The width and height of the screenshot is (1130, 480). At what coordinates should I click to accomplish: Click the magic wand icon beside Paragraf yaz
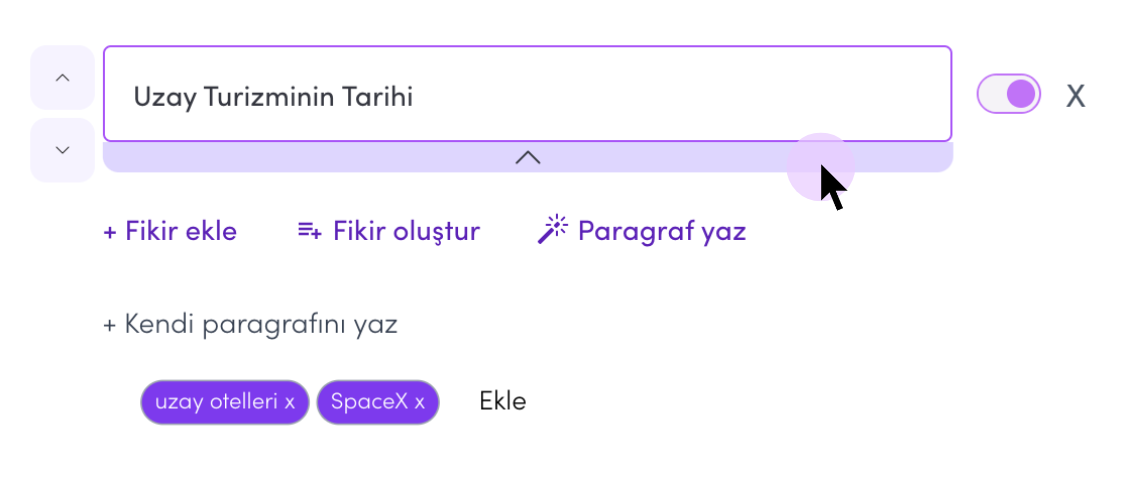(553, 230)
